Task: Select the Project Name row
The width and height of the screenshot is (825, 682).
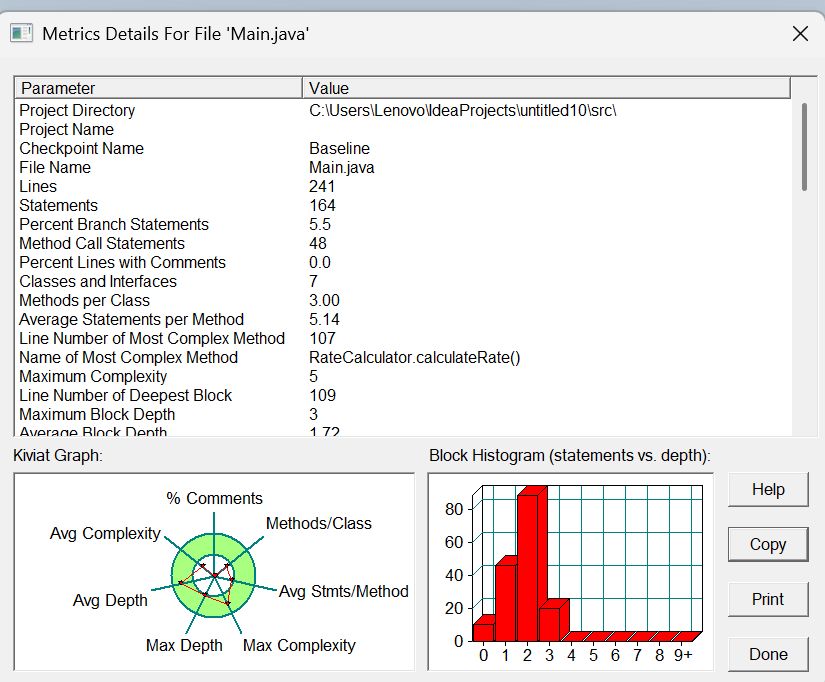Action: (x=403, y=129)
